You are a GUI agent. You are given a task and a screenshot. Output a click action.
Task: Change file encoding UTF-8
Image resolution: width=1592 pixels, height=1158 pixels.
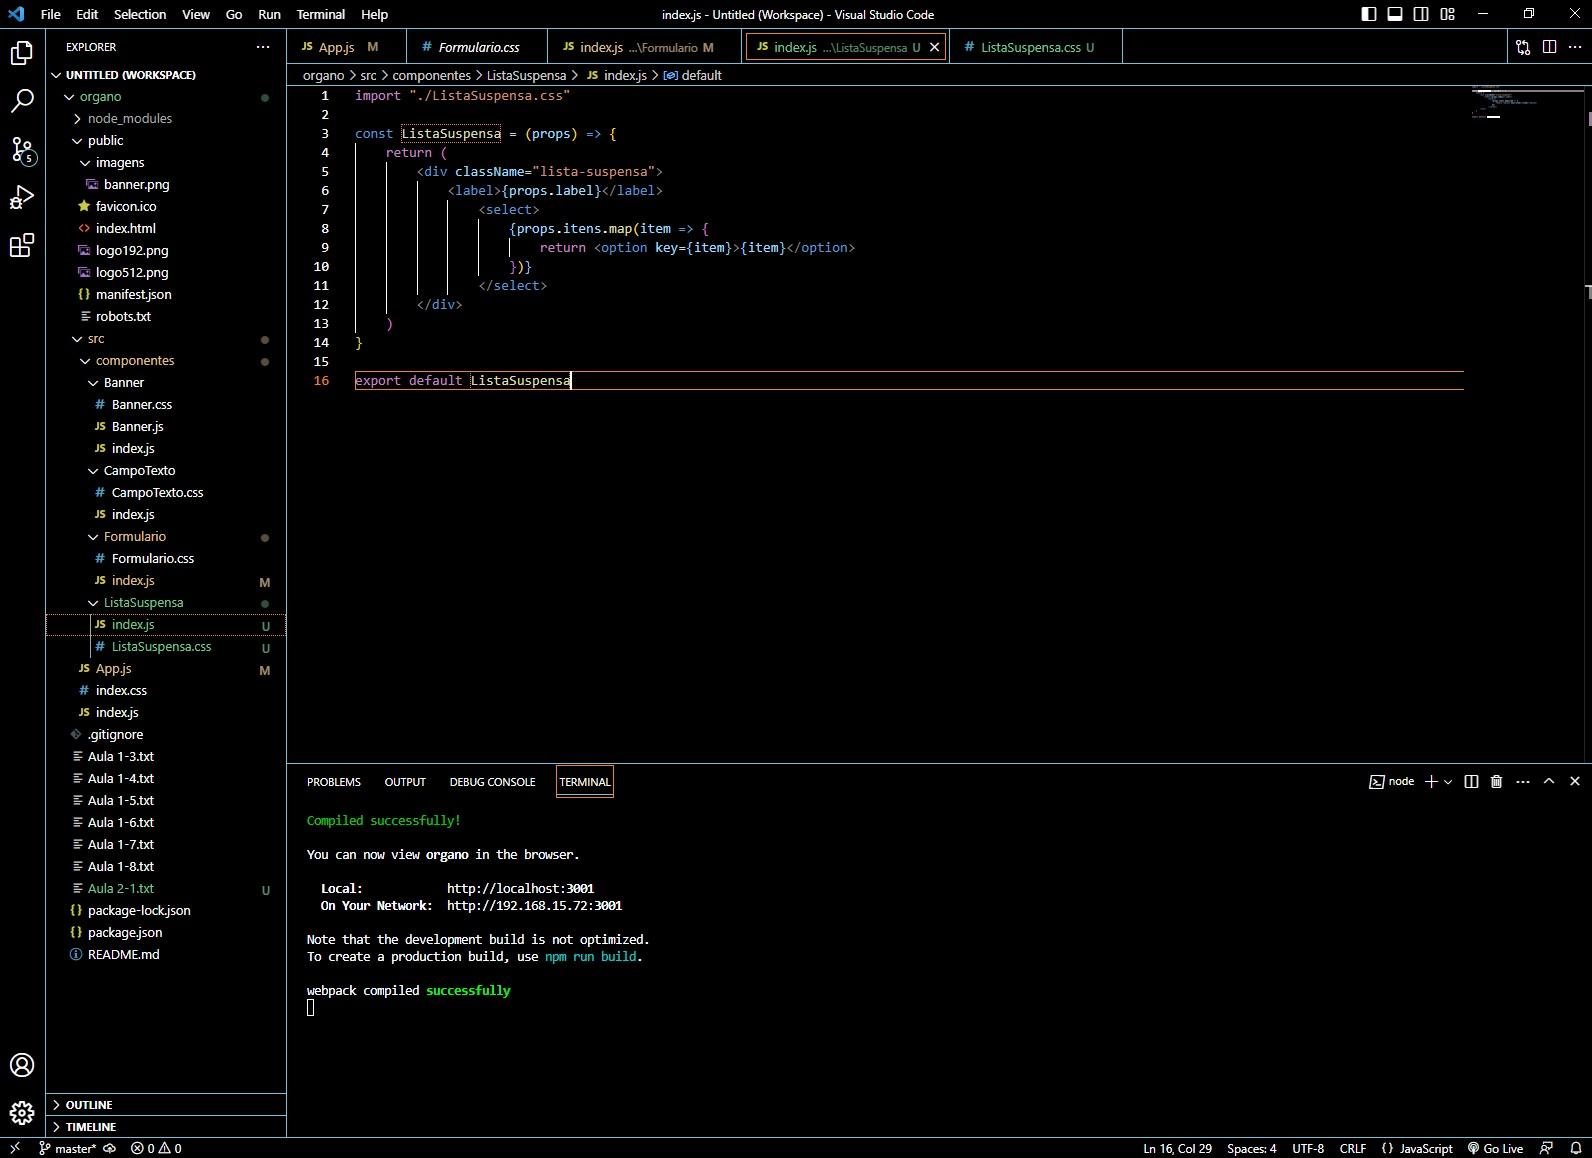1308,1148
